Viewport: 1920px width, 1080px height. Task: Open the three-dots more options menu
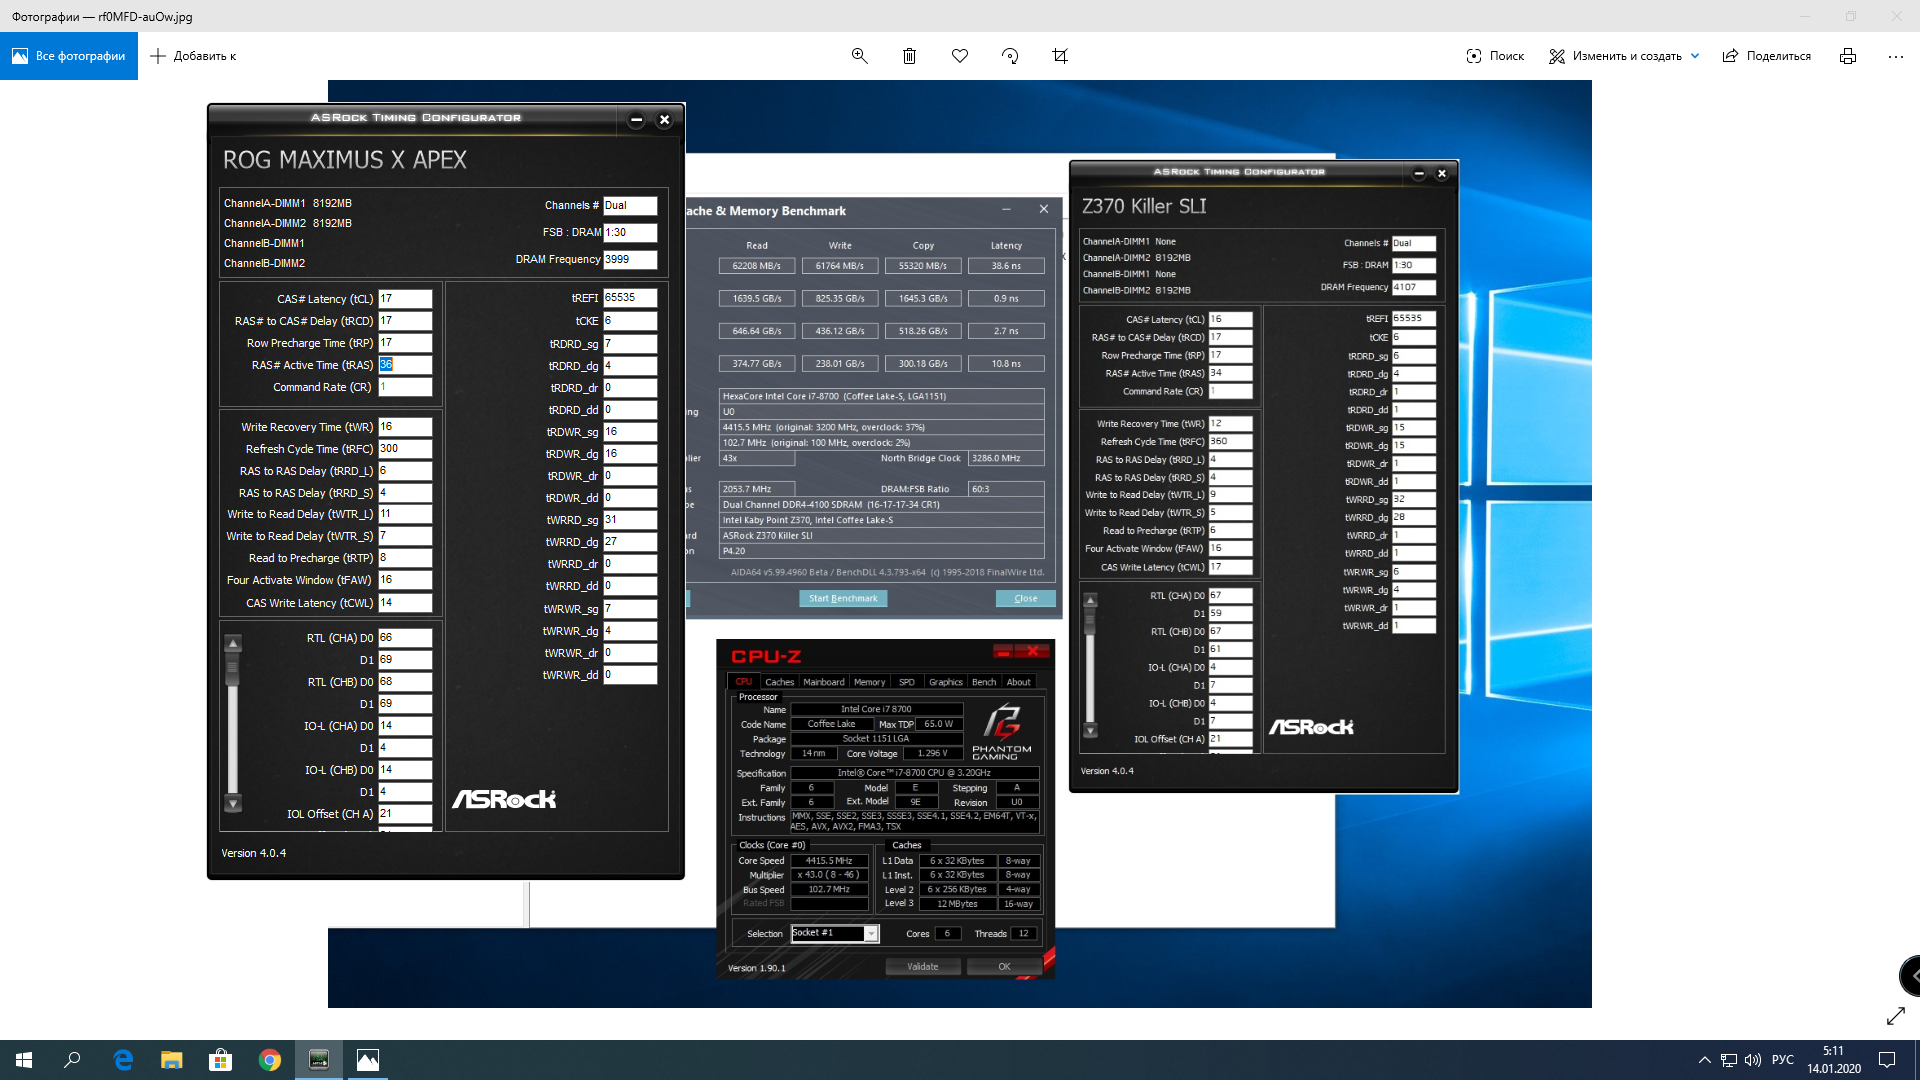tap(1895, 56)
